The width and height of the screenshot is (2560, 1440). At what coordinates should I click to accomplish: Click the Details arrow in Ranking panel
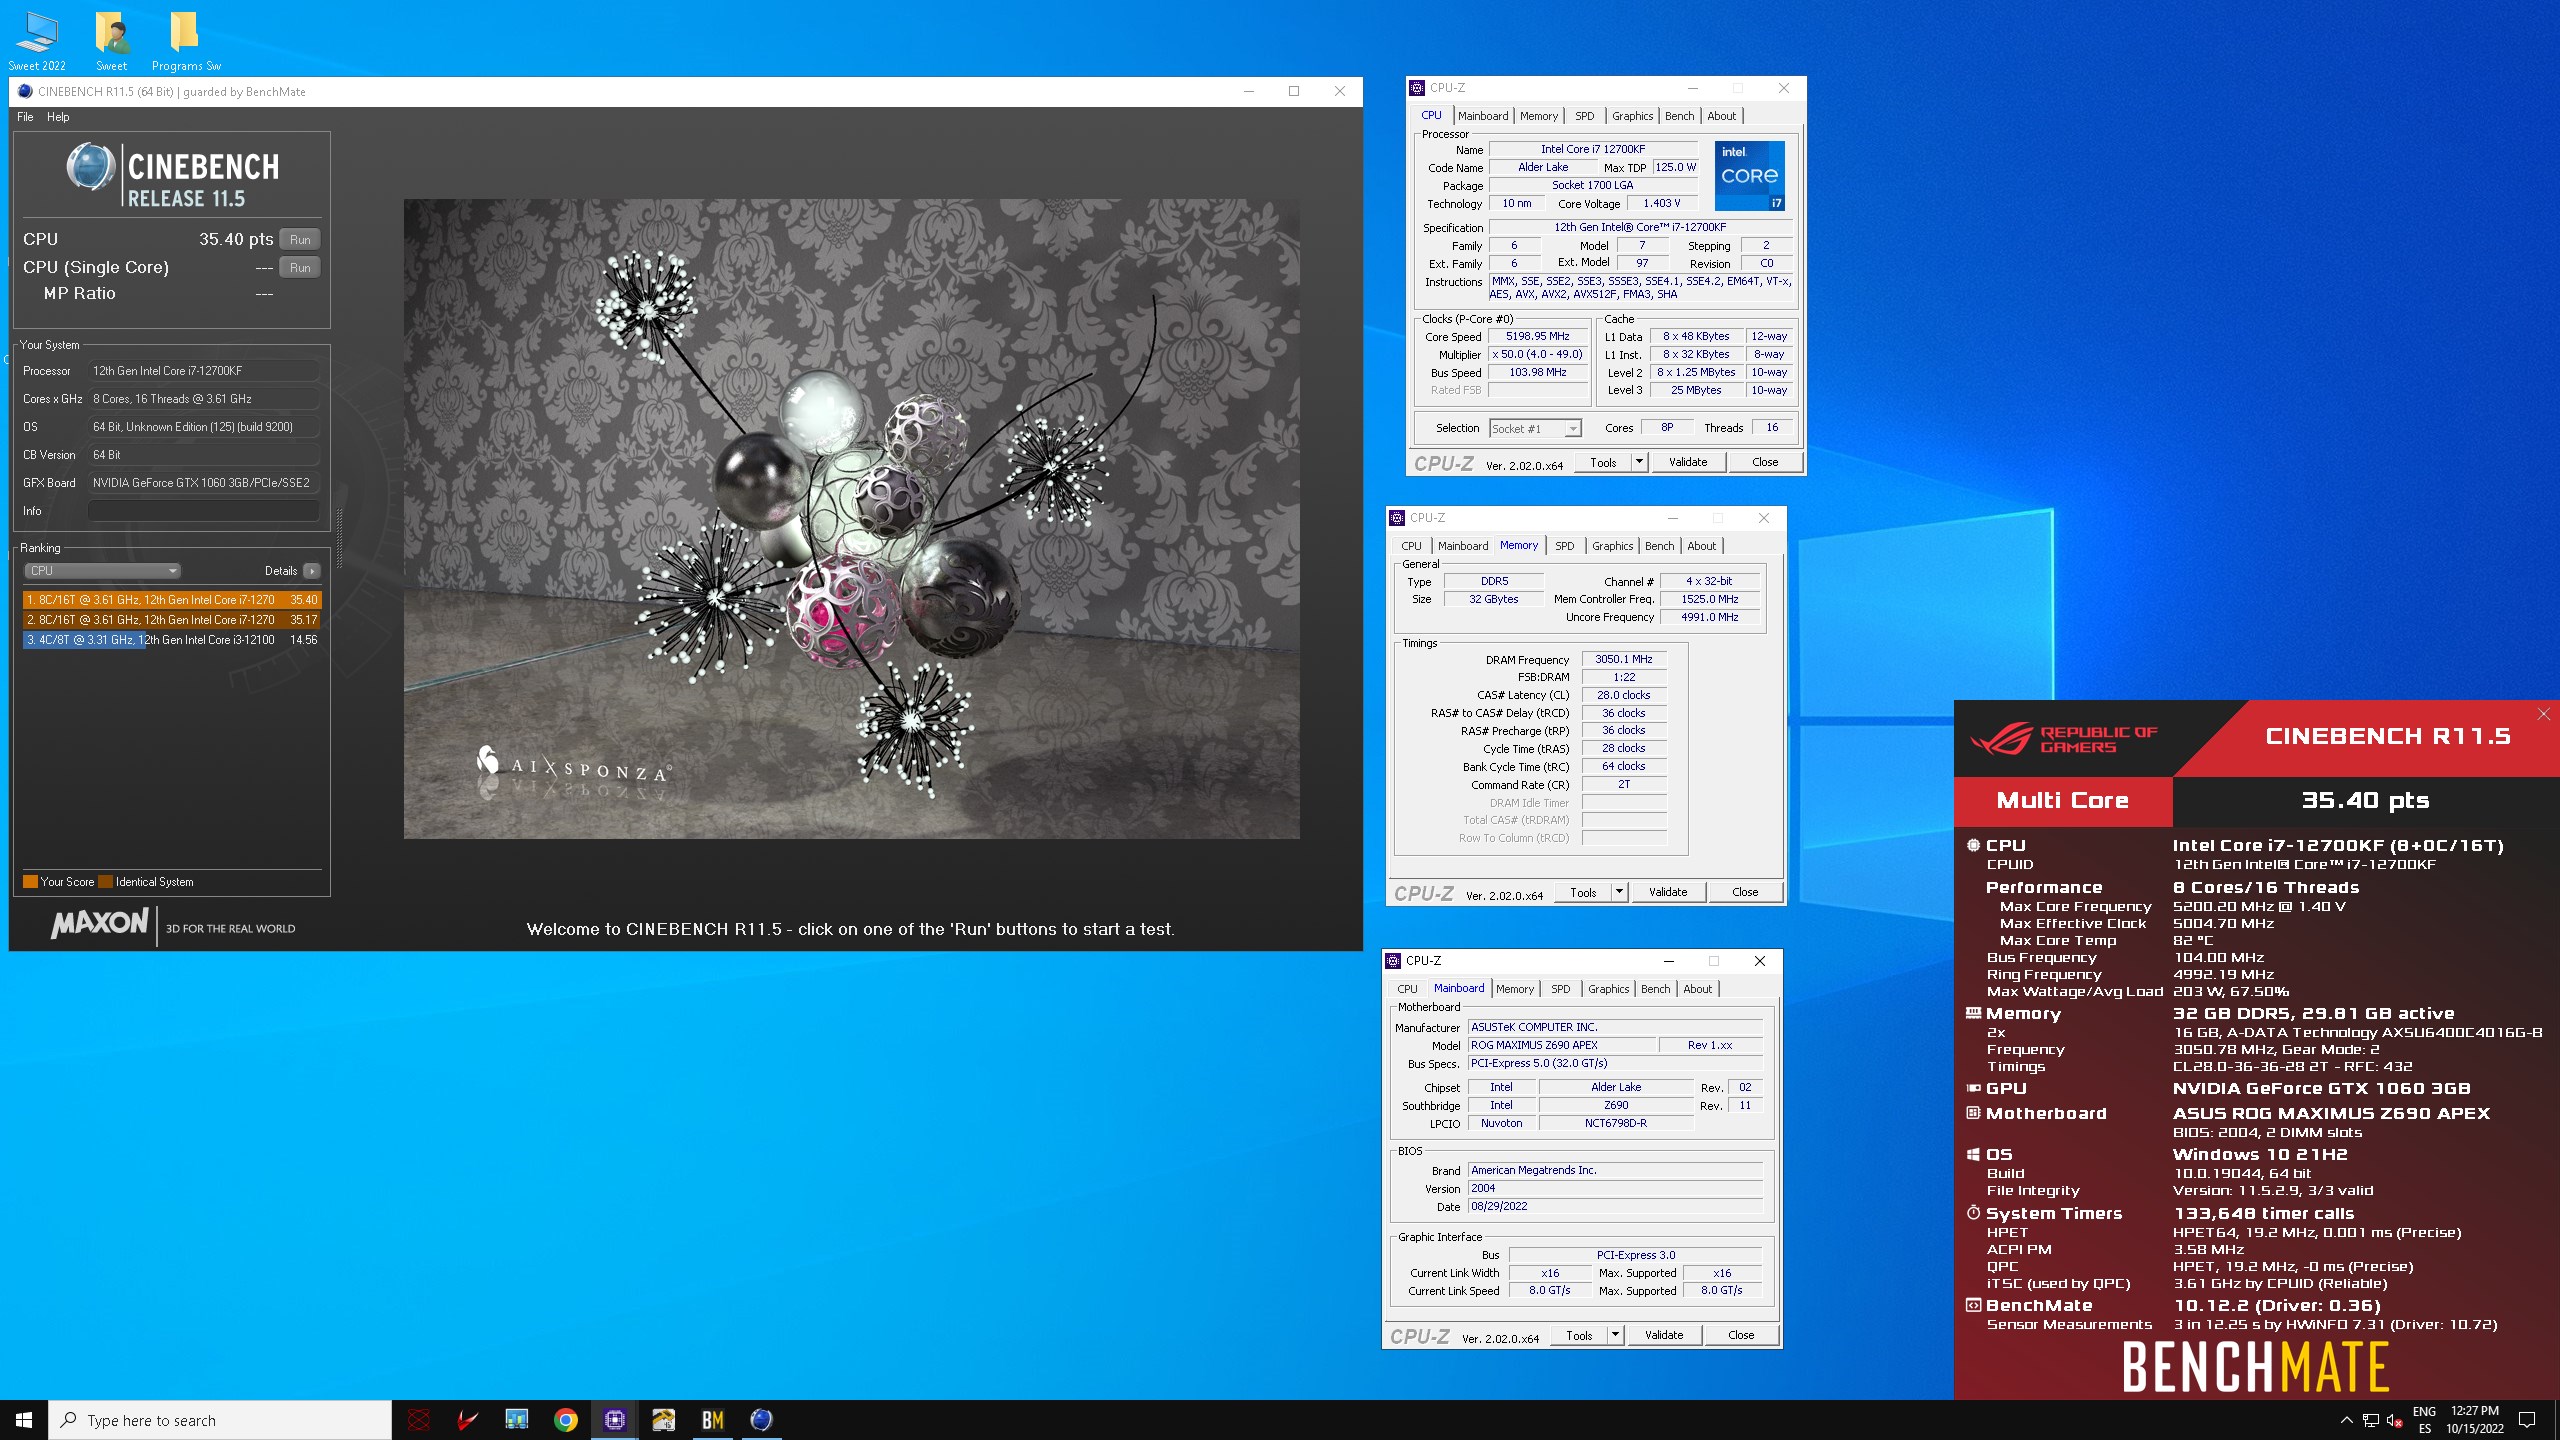[x=312, y=571]
